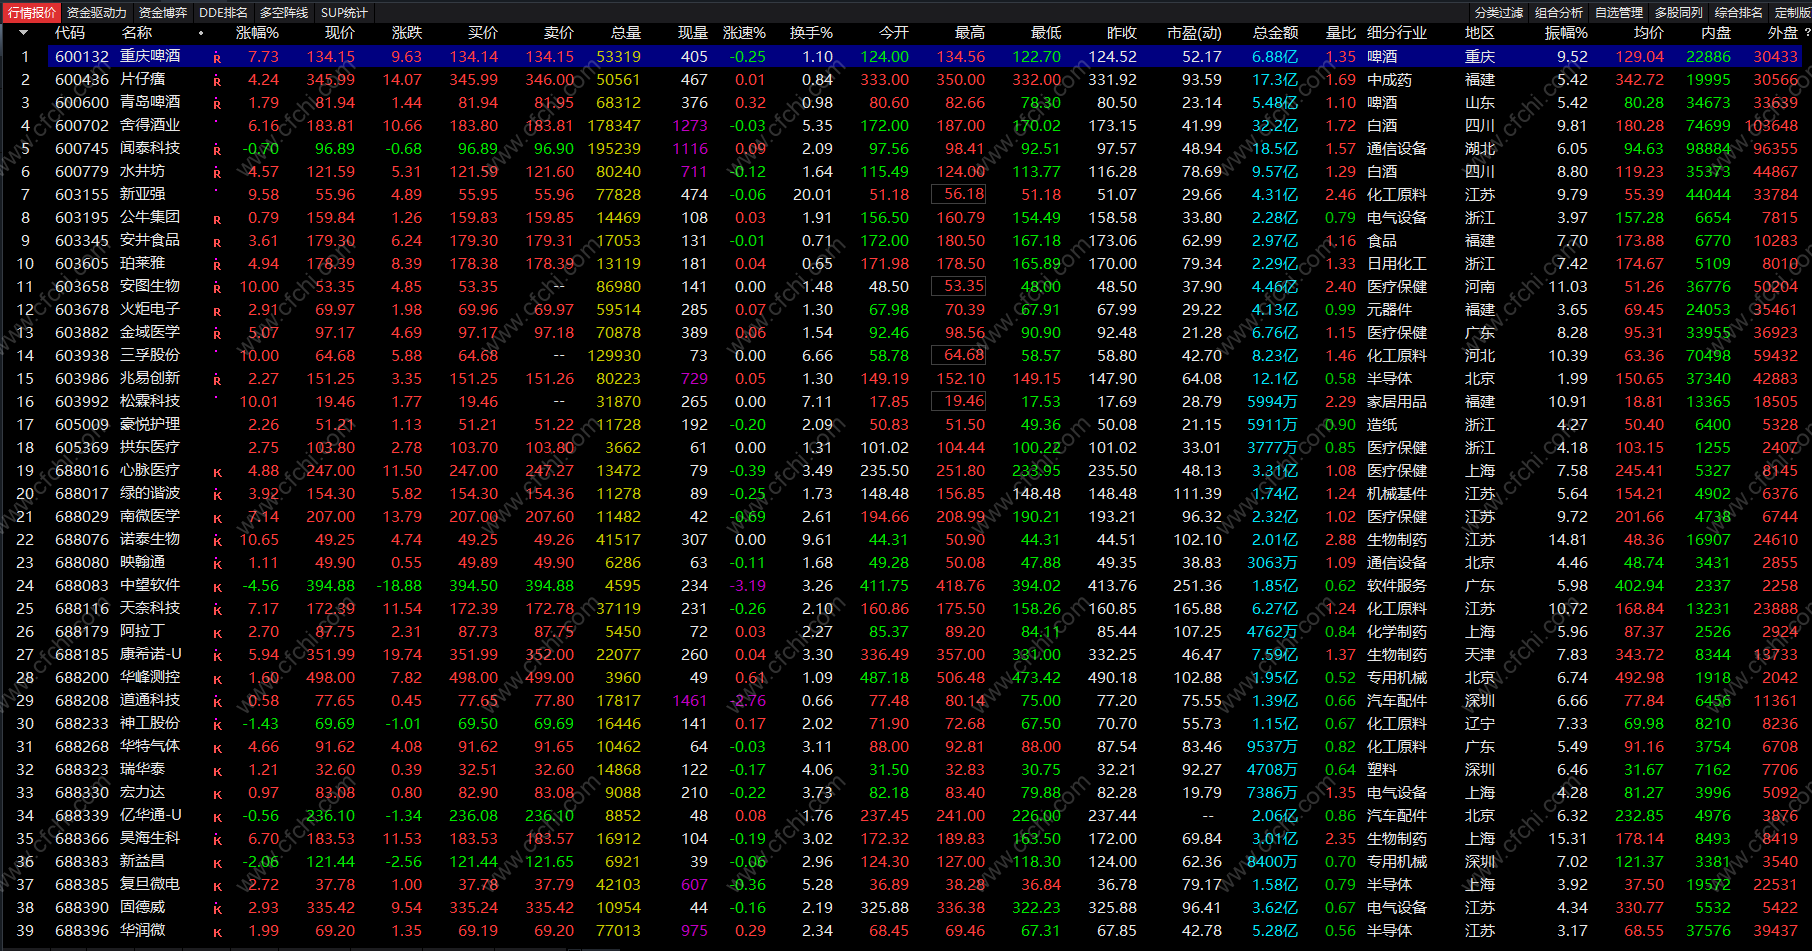This screenshot has width=1812, height=951.
Task: Click the K marker beside 华峰测控
Action: coord(217,679)
